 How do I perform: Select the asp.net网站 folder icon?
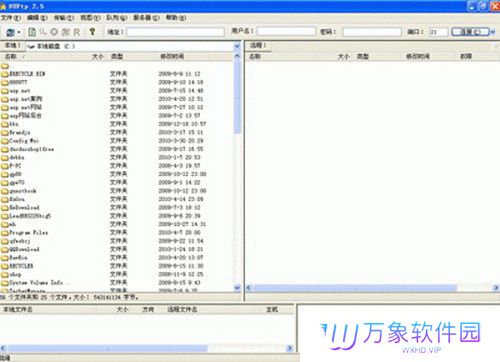coord(5,107)
